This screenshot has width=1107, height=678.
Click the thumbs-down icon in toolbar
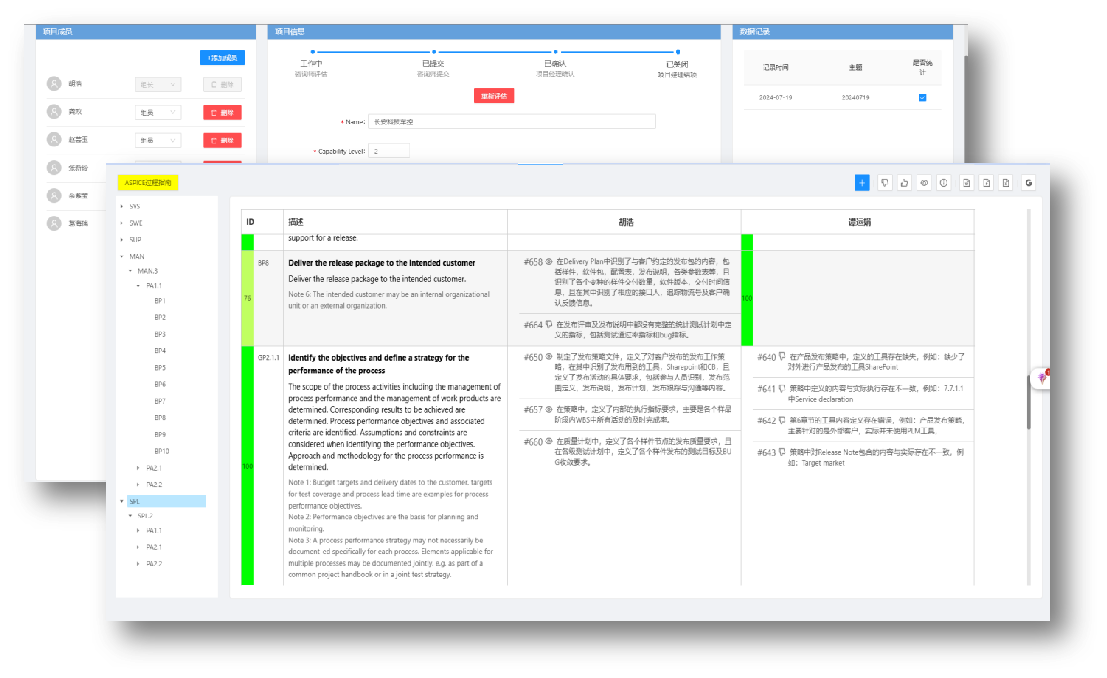pyautogui.click(x=884, y=182)
